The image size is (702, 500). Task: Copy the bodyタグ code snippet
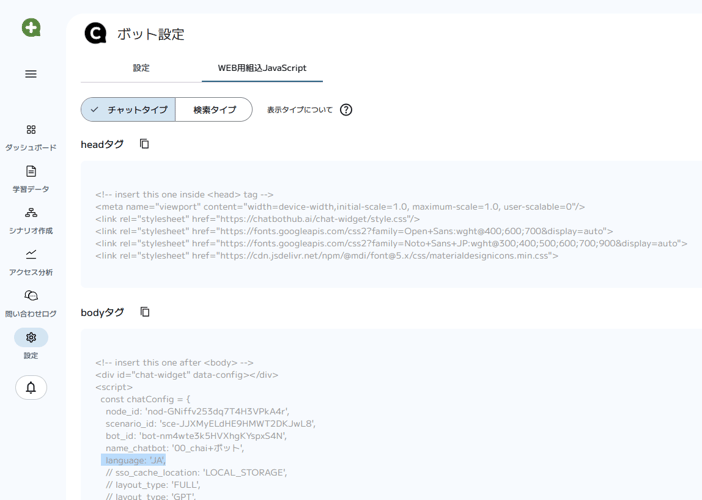(145, 312)
